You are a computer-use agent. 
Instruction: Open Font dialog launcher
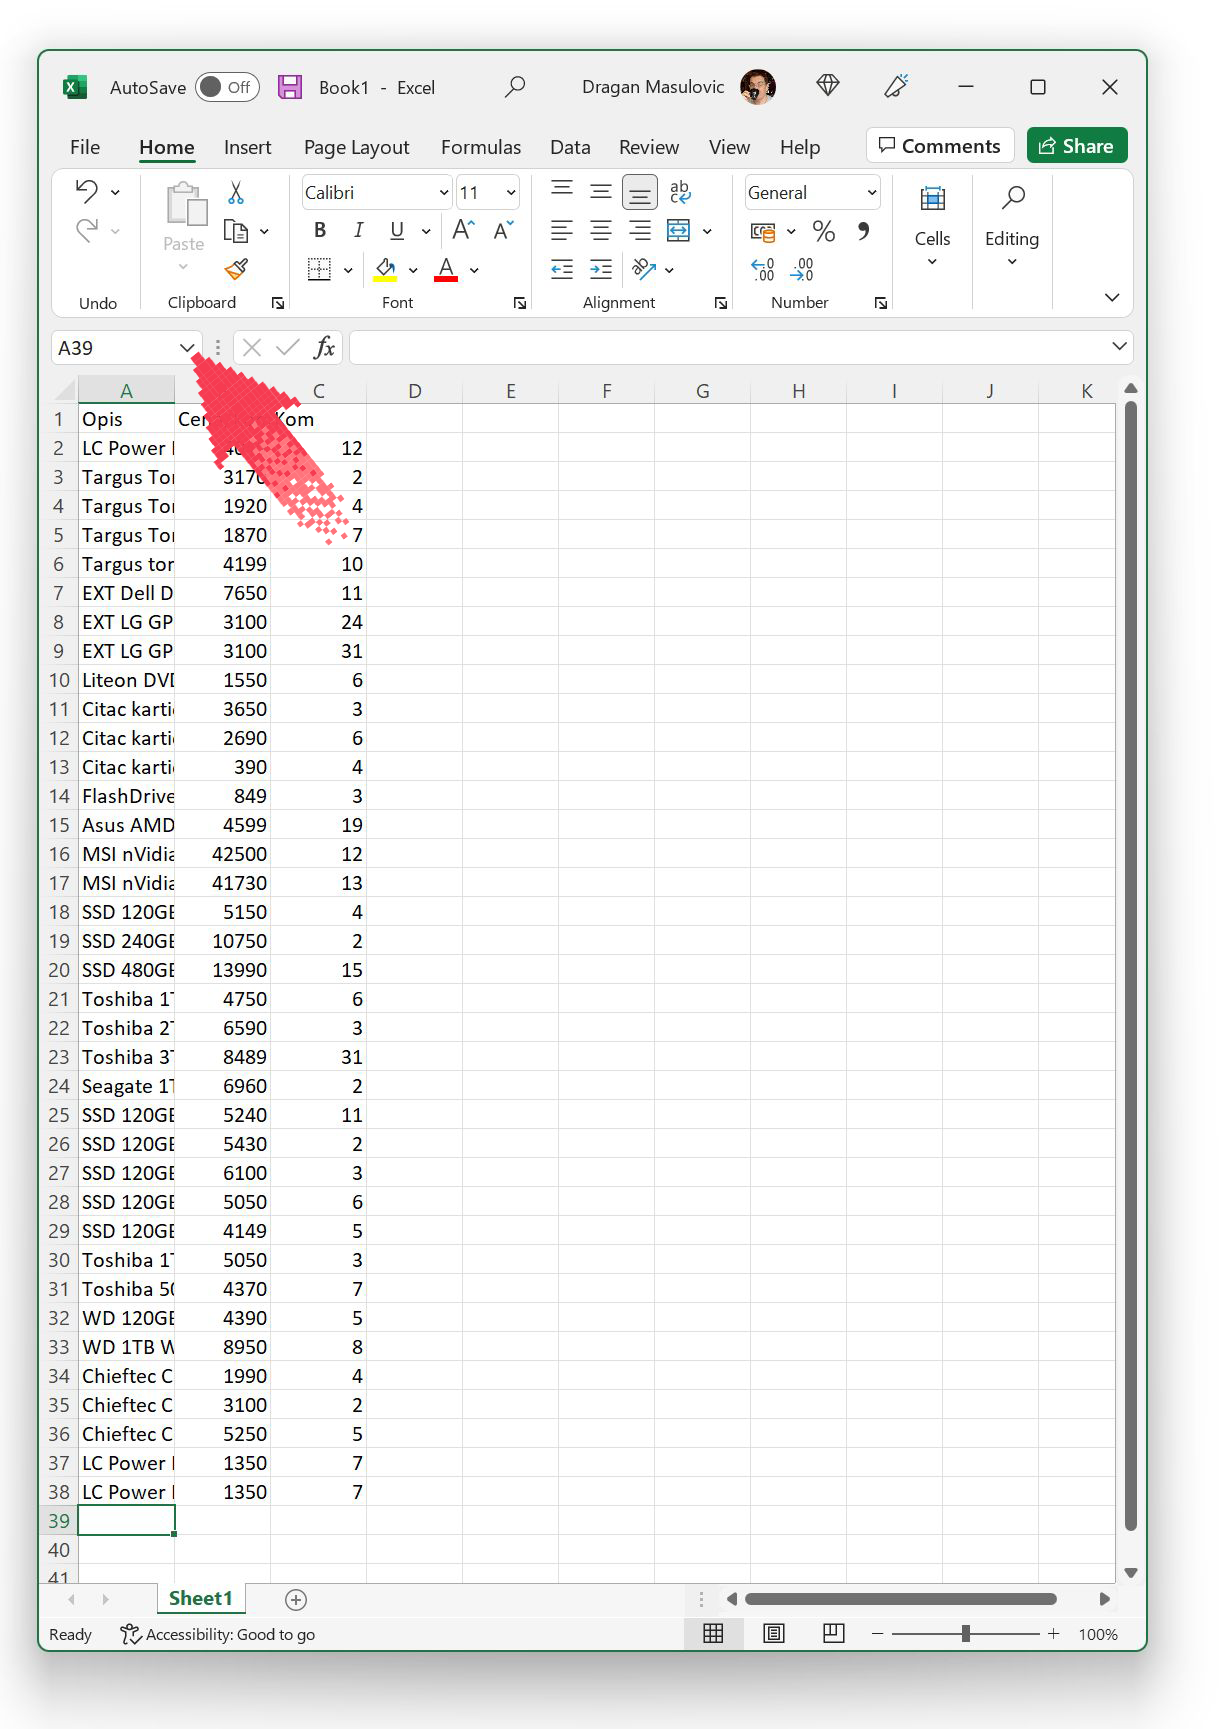click(x=519, y=303)
